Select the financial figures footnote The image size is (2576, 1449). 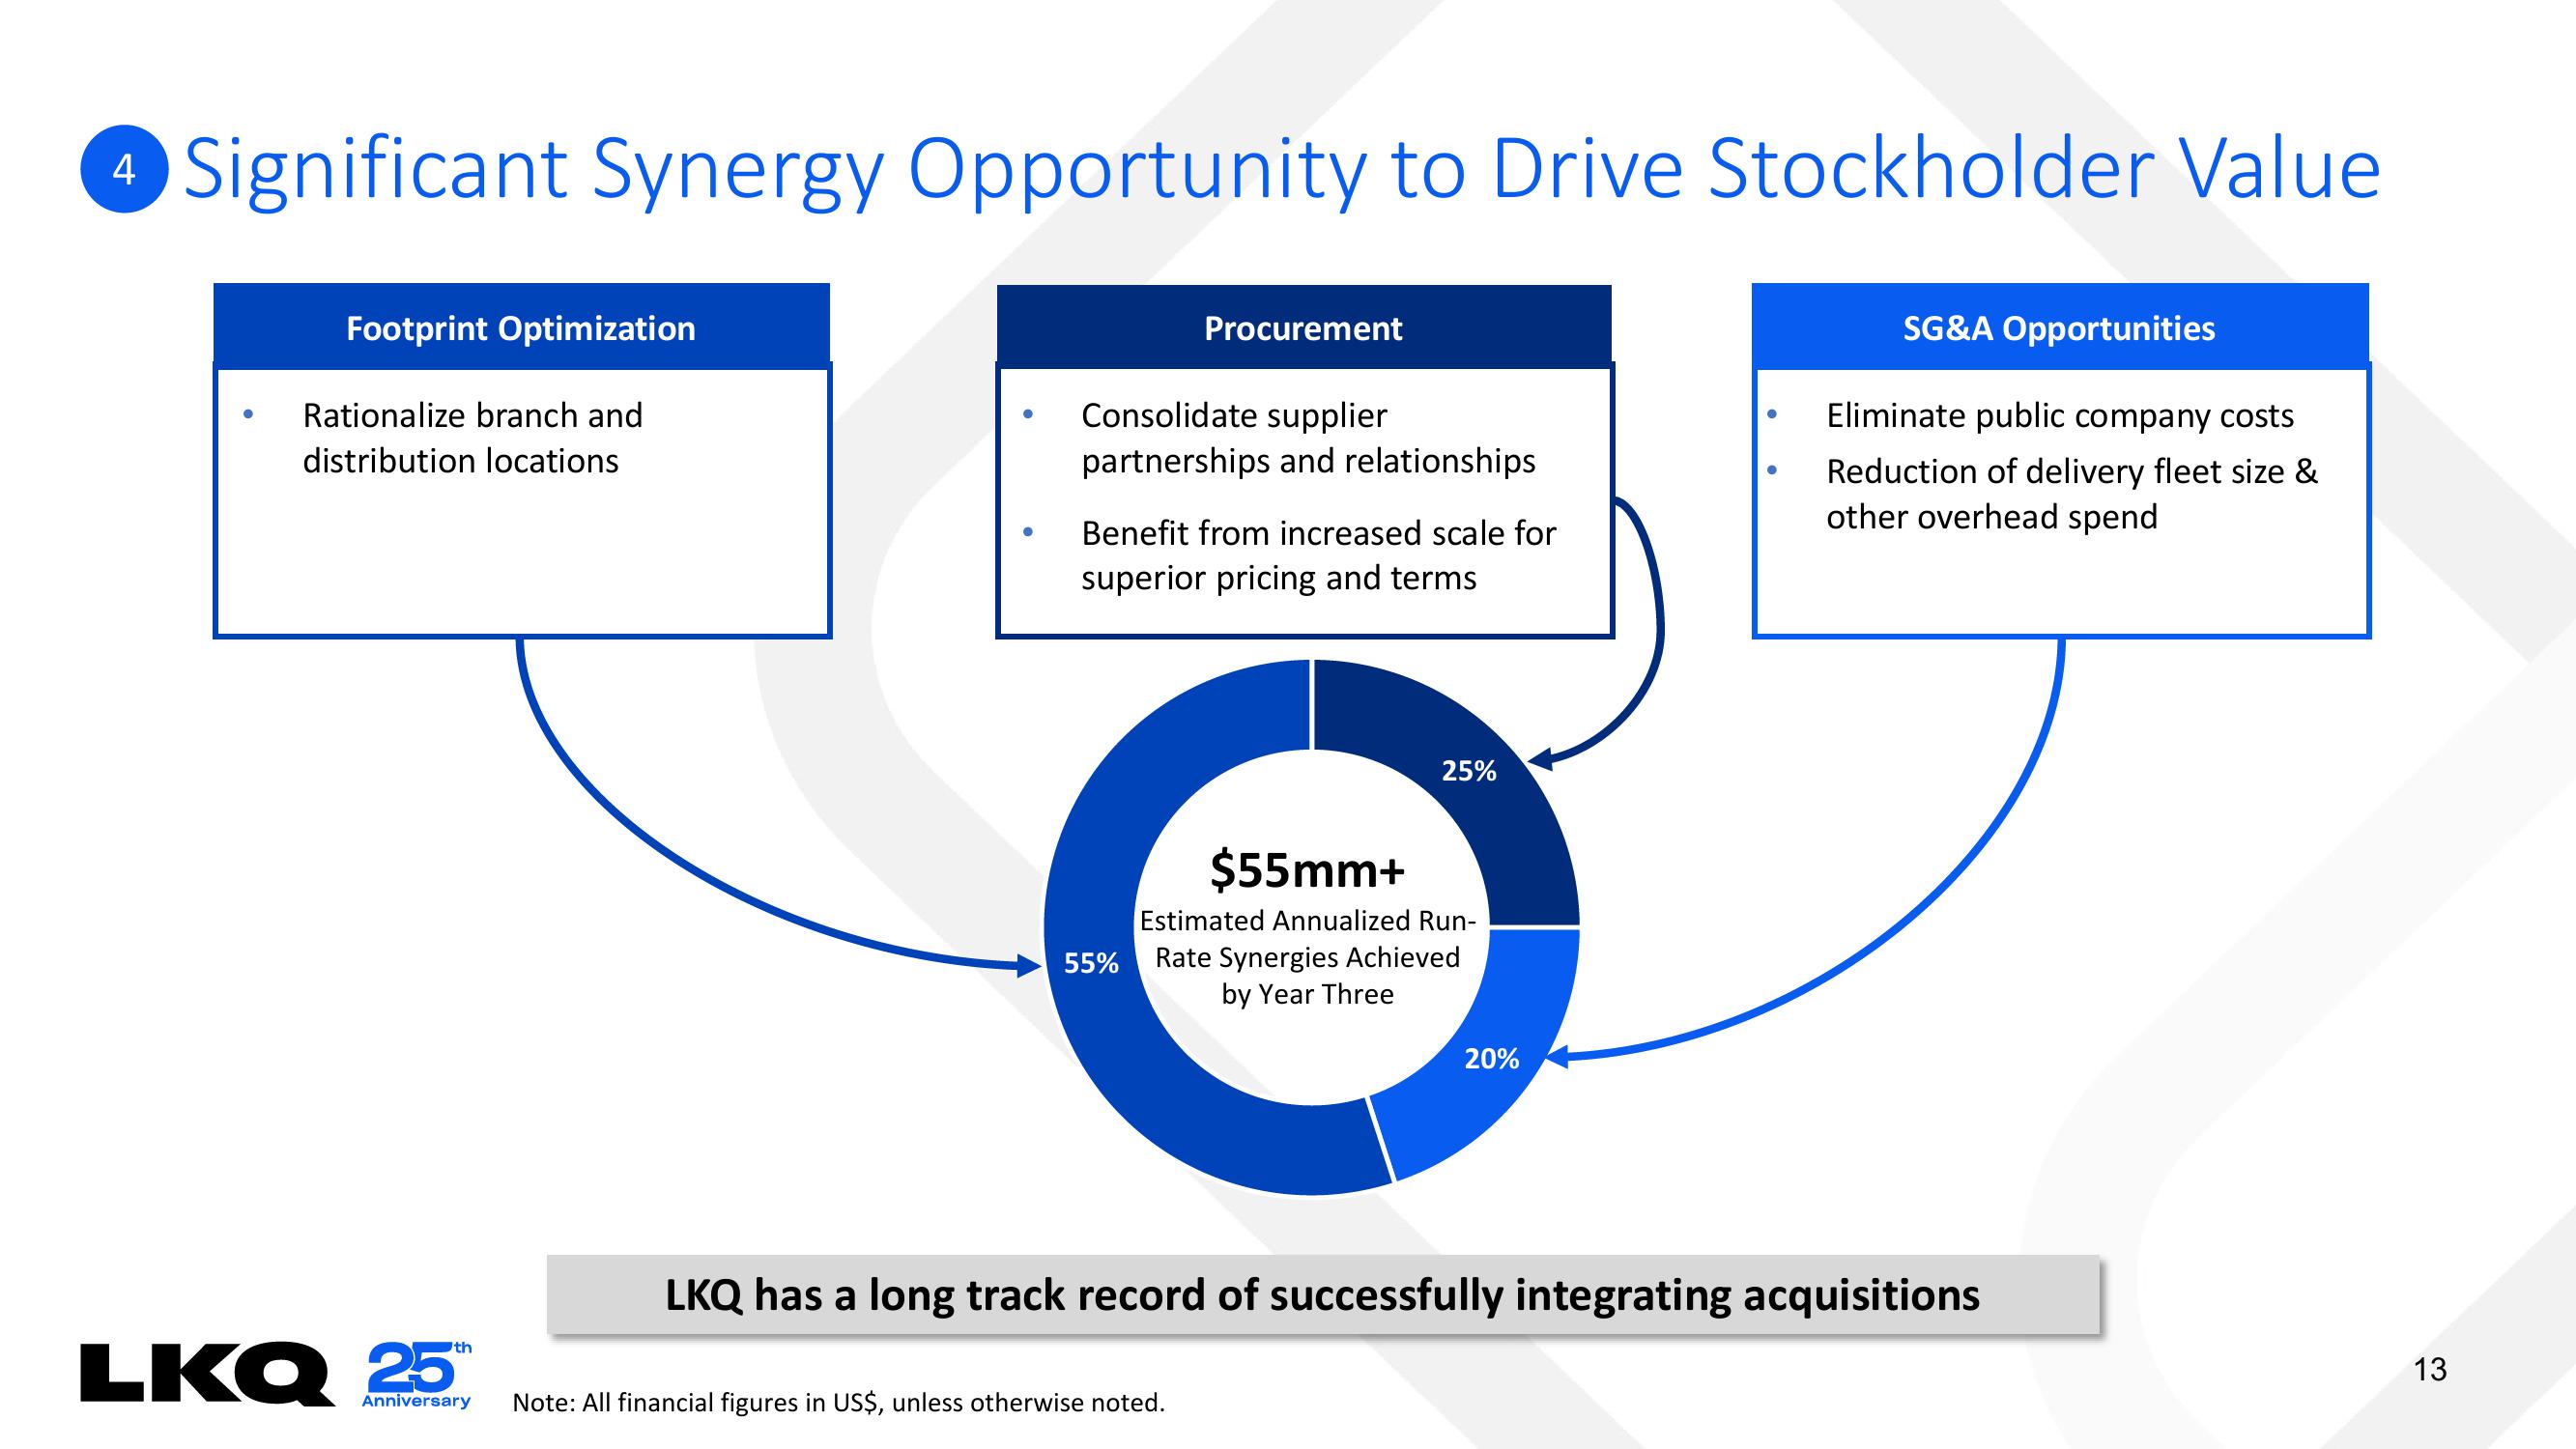point(838,1403)
